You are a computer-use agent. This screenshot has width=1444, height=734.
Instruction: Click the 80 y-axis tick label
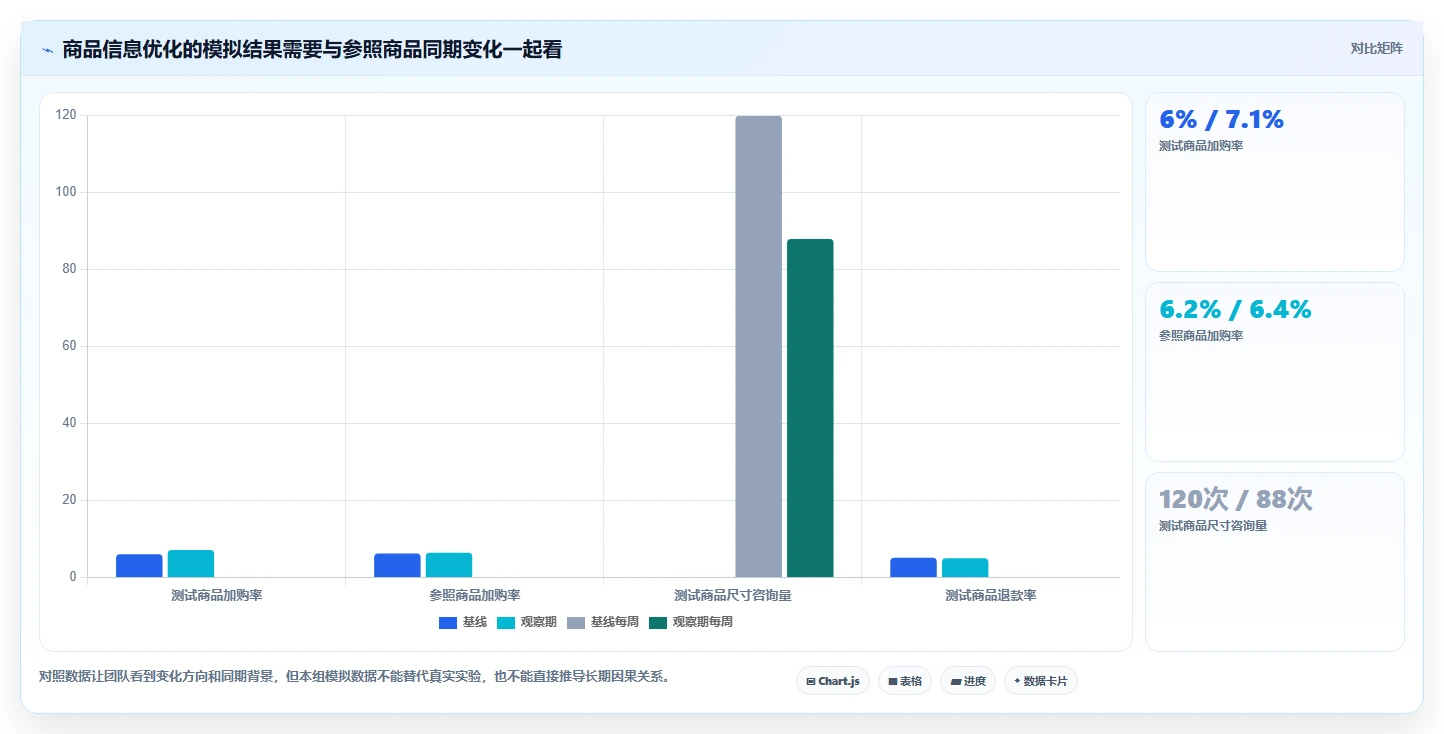(69, 269)
